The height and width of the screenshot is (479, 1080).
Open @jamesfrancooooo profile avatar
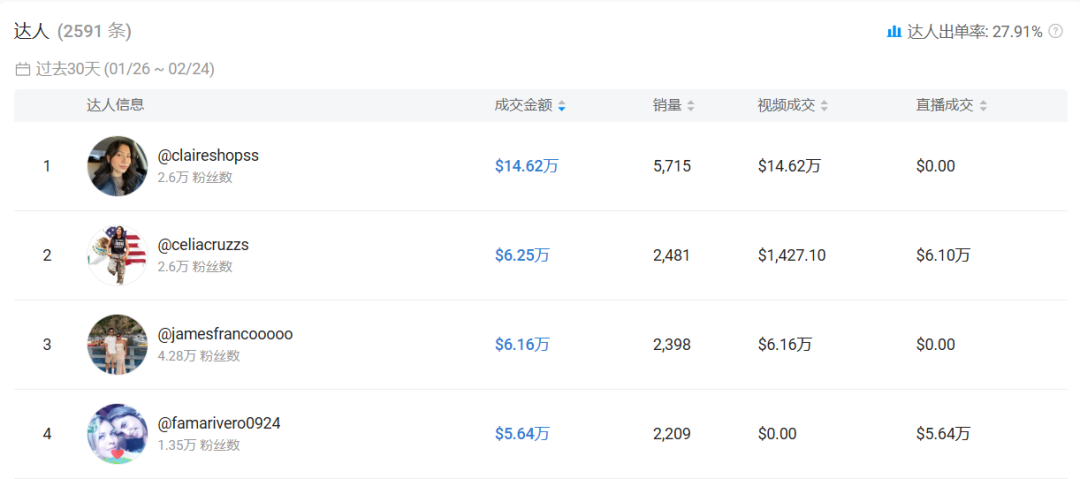(117, 344)
